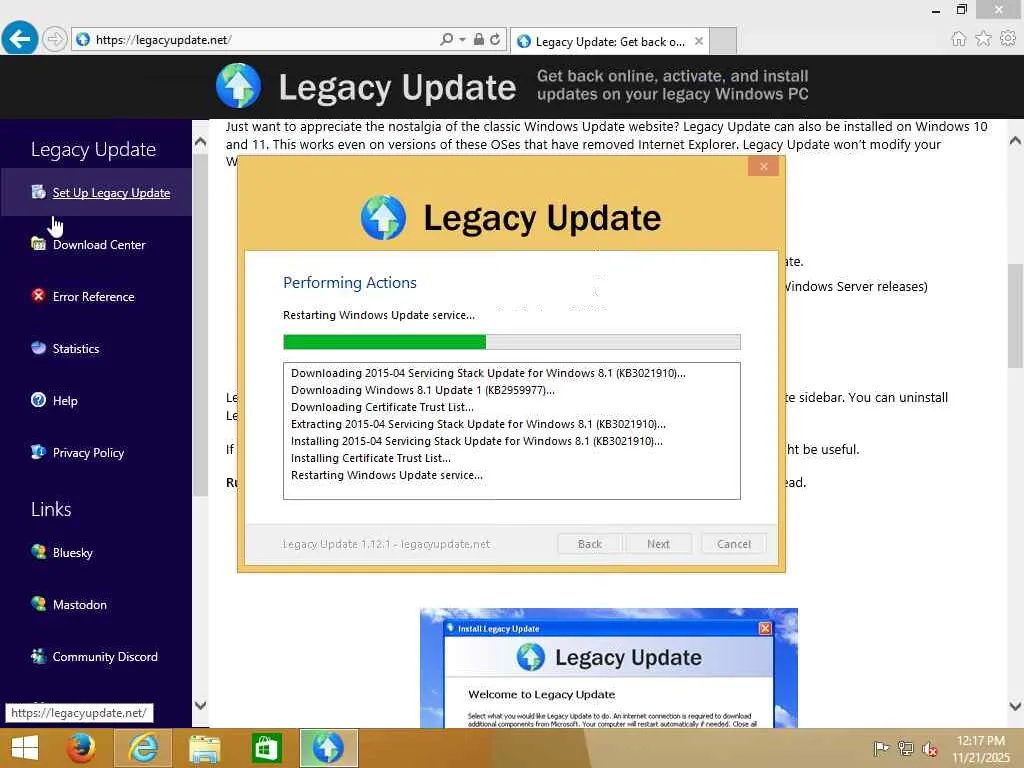Select the Legacy Update browser tab

(609, 41)
